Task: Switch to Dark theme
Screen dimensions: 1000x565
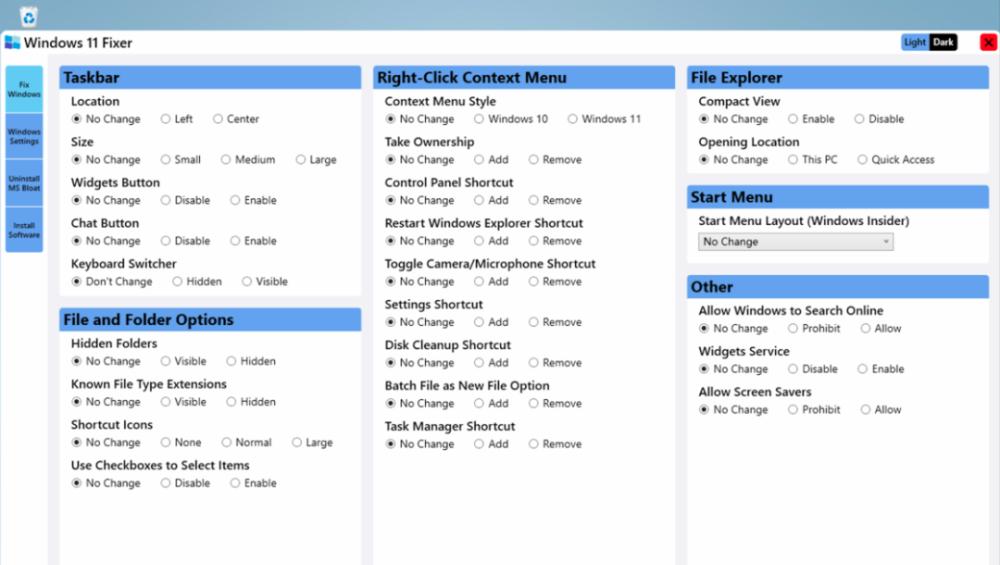Action: [x=943, y=42]
